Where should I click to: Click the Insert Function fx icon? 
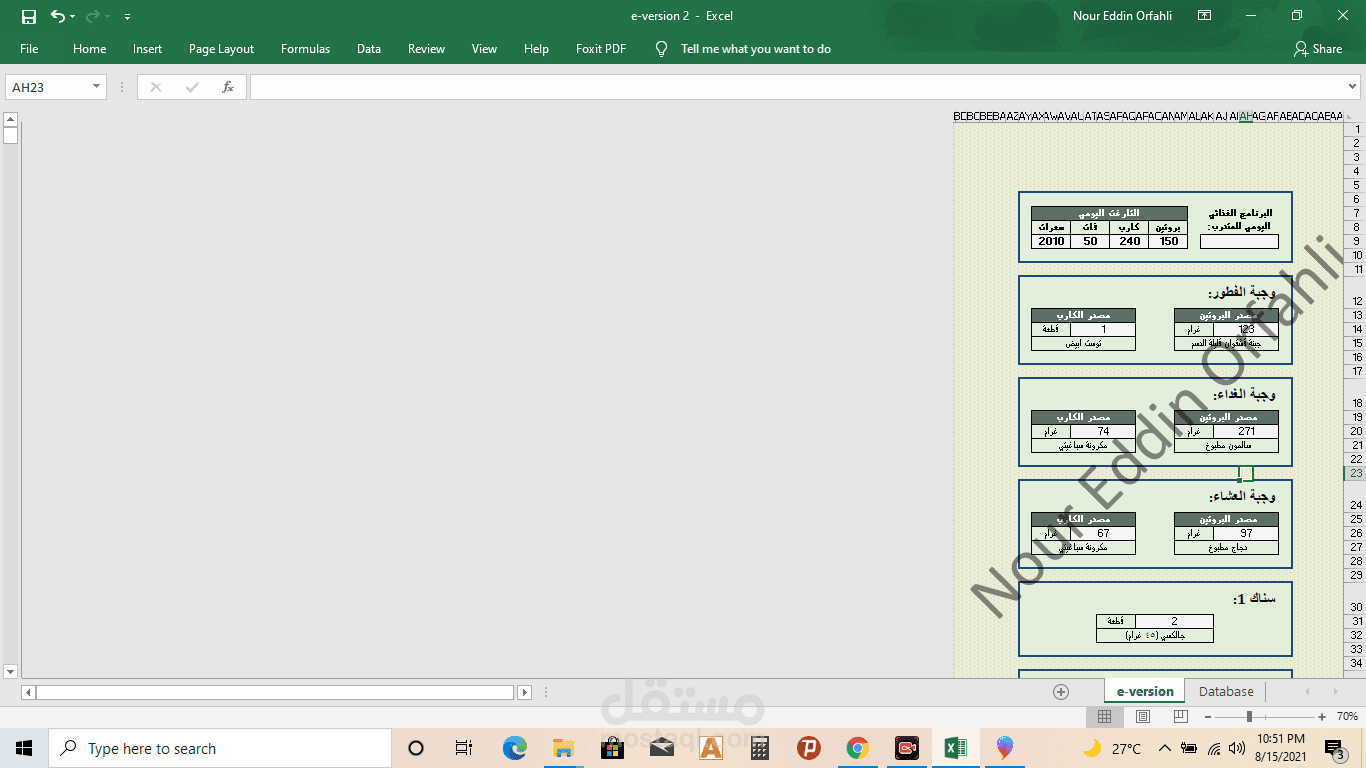(x=228, y=87)
